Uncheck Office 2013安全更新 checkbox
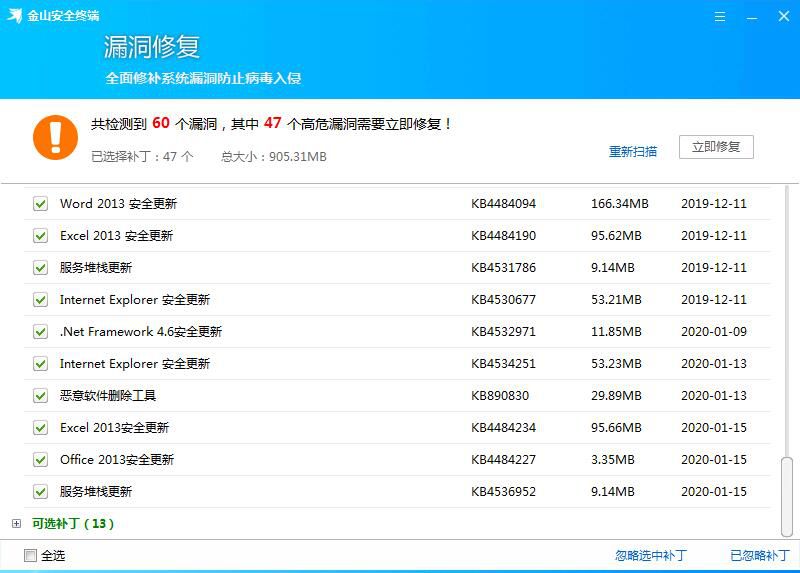The width and height of the screenshot is (800, 573). point(40,460)
